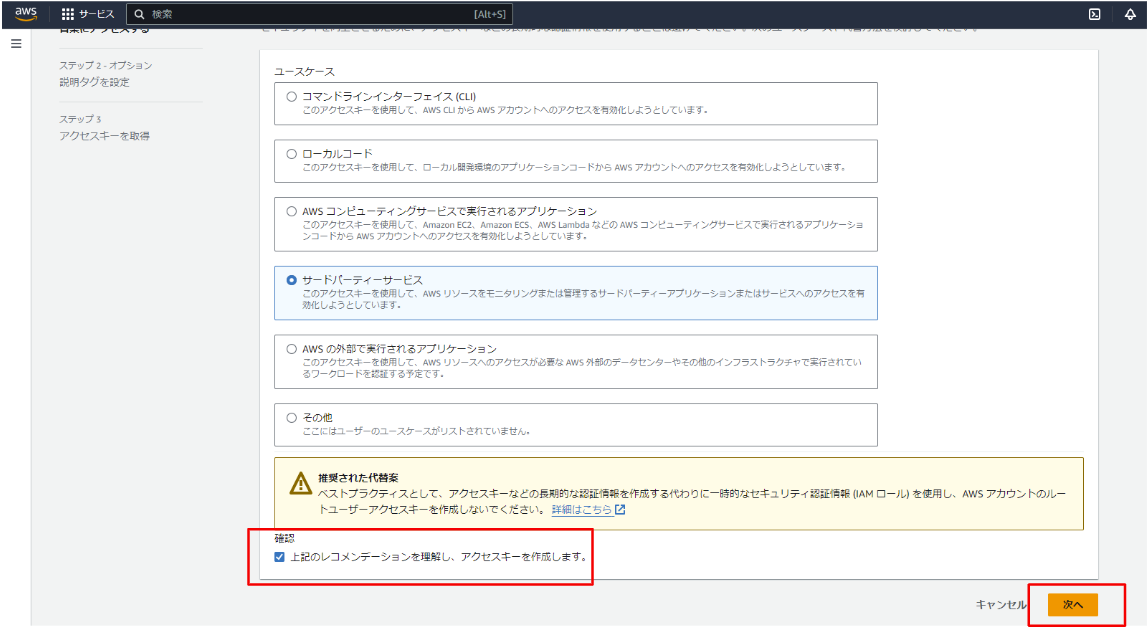Toggle the 上記のレコメンデーションを理解し confirmation checkbox
1147x634 pixels.
(279, 556)
